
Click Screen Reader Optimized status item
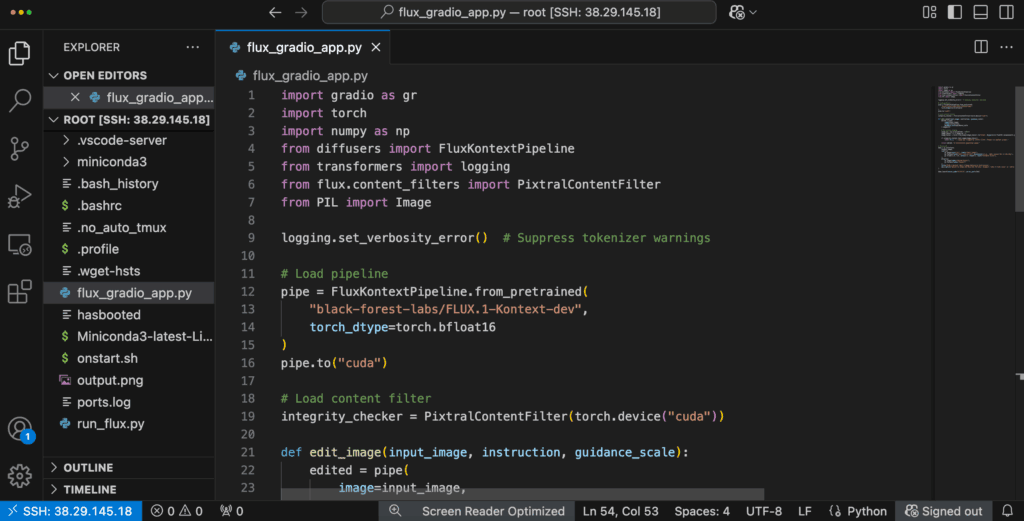coord(493,511)
